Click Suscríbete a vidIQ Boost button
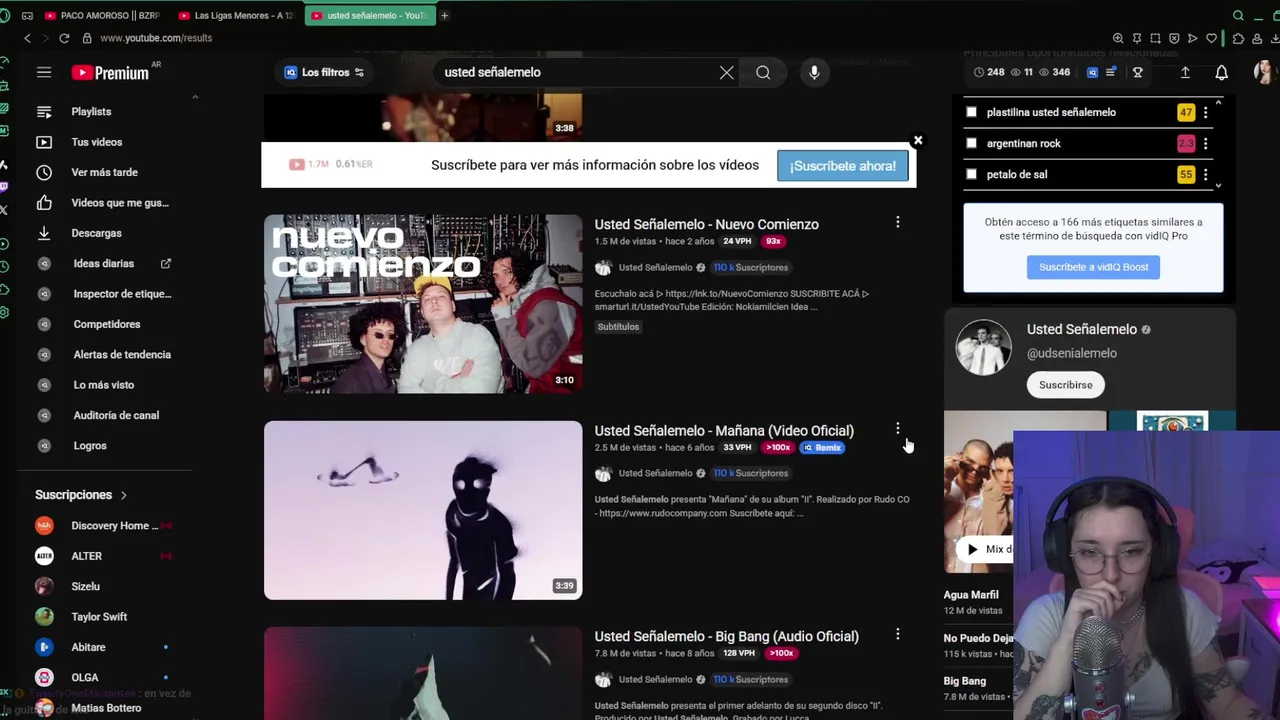The image size is (1280, 720). [1093, 267]
